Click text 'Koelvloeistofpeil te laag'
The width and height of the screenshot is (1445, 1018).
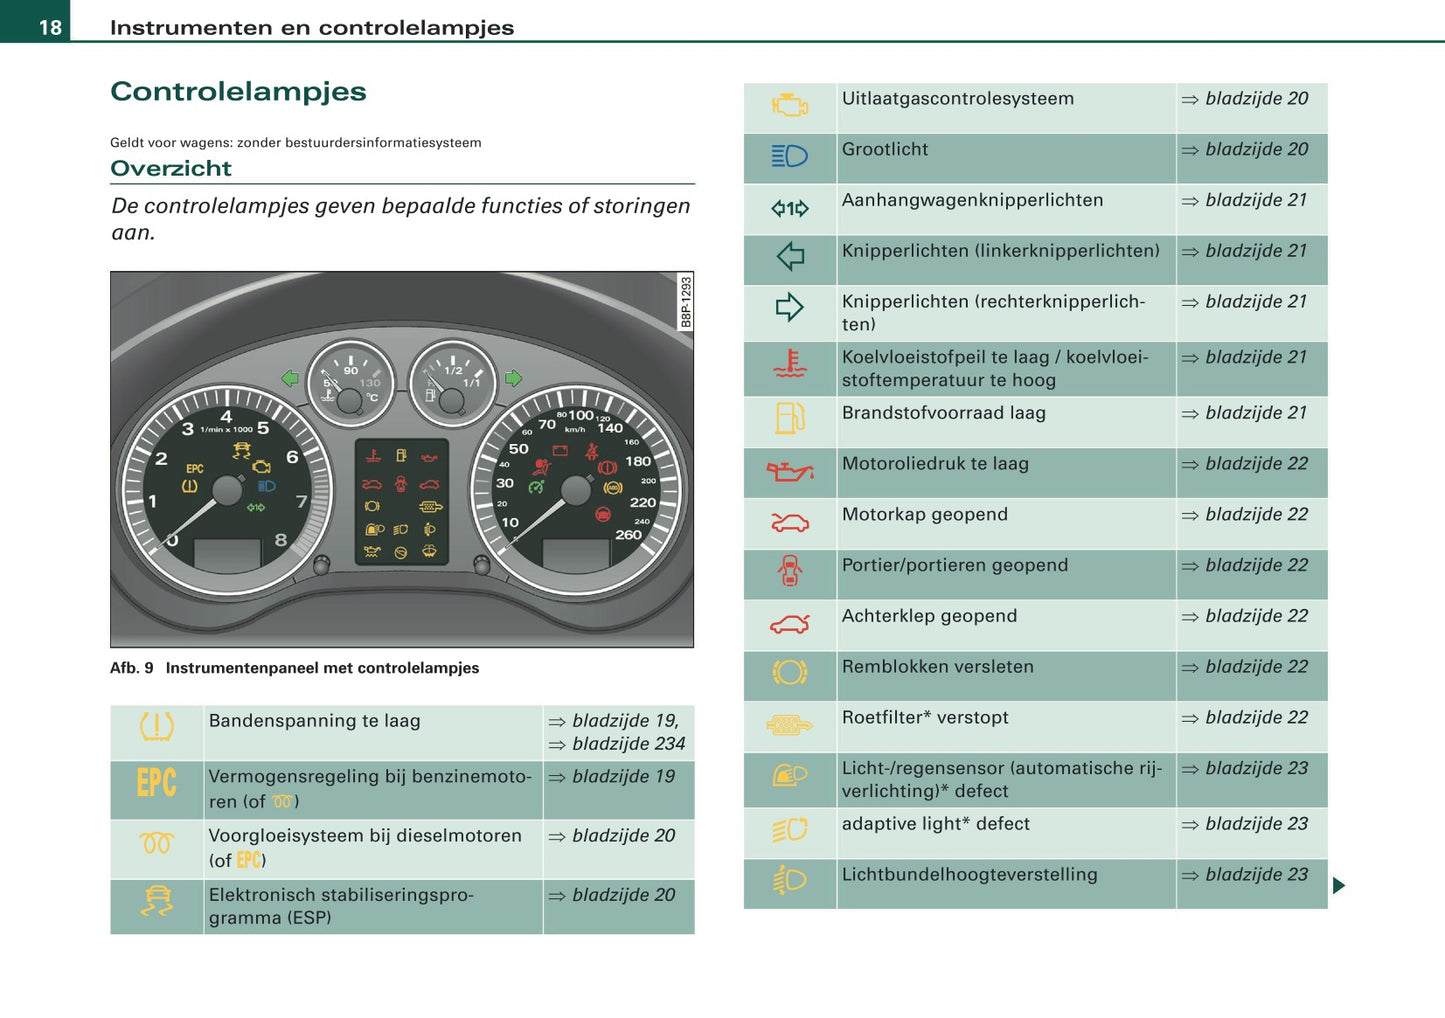pos(946,357)
